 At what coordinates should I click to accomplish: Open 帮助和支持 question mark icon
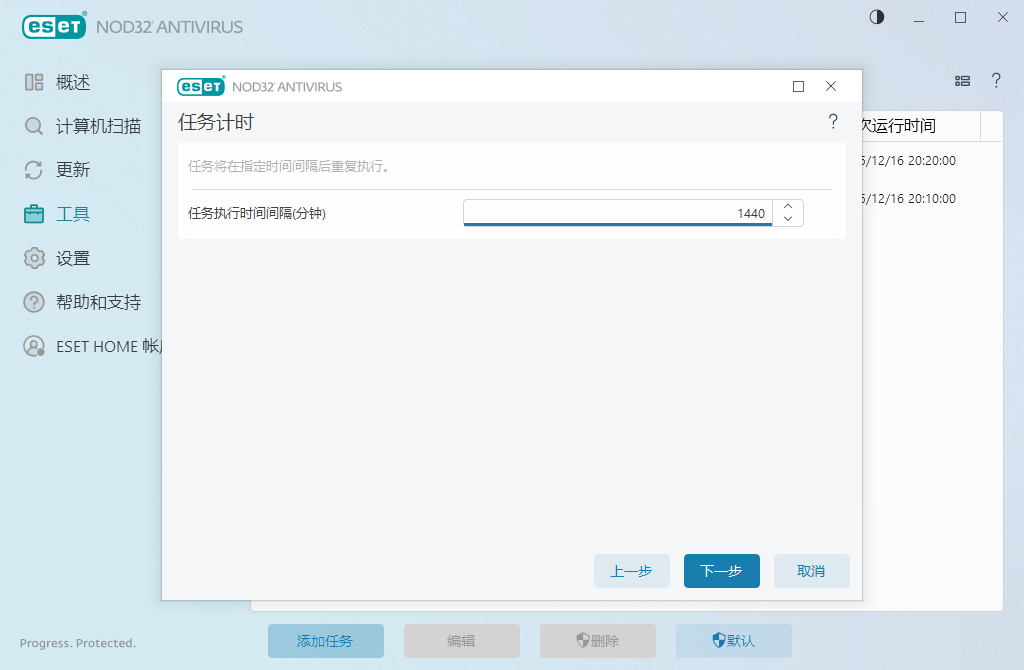pyautogui.click(x=34, y=302)
